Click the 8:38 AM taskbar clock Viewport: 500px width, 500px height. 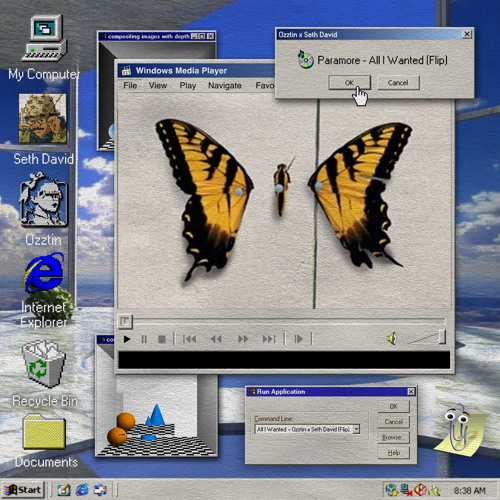click(469, 490)
